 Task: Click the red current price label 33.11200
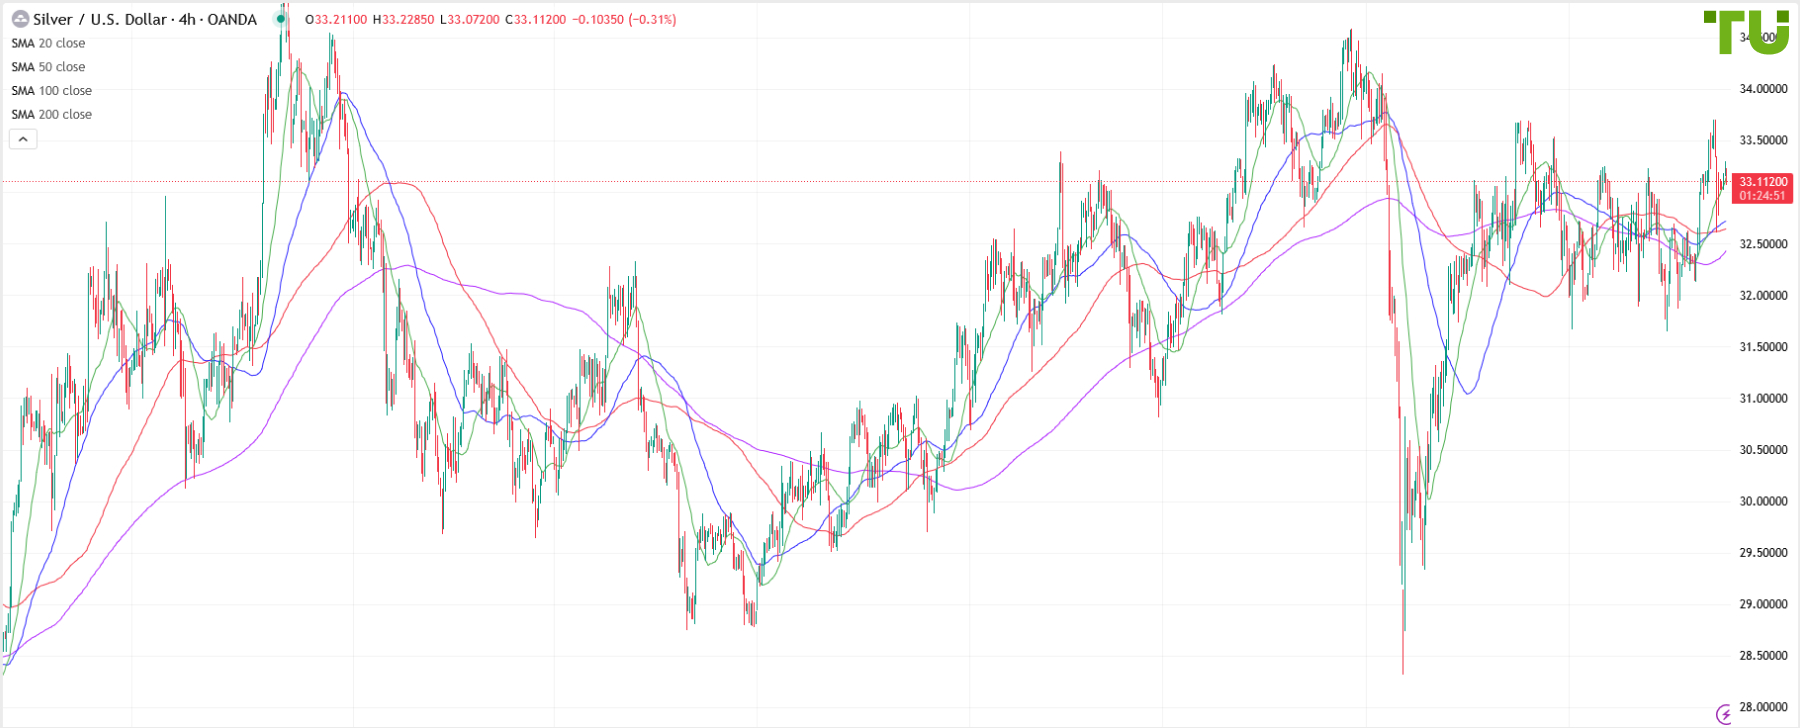coord(1763,182)
